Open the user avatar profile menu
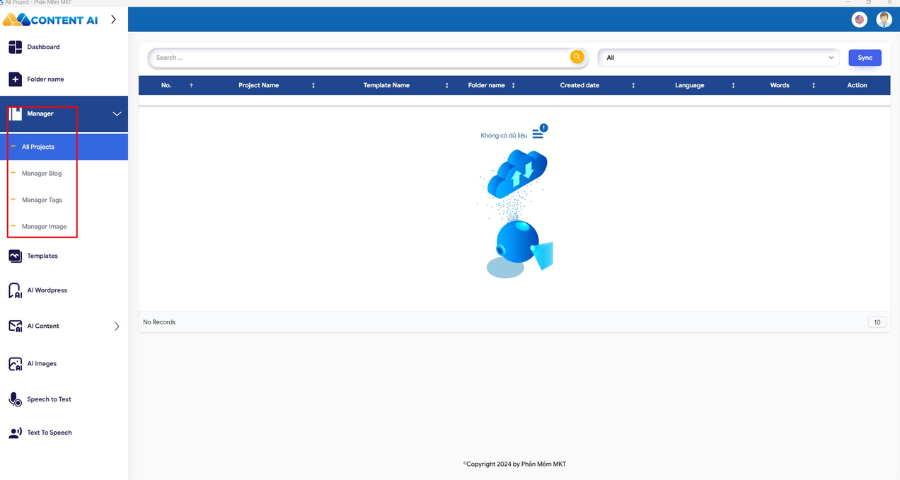The height and width of the screenshot is (480, 900). tap(884, 20)
